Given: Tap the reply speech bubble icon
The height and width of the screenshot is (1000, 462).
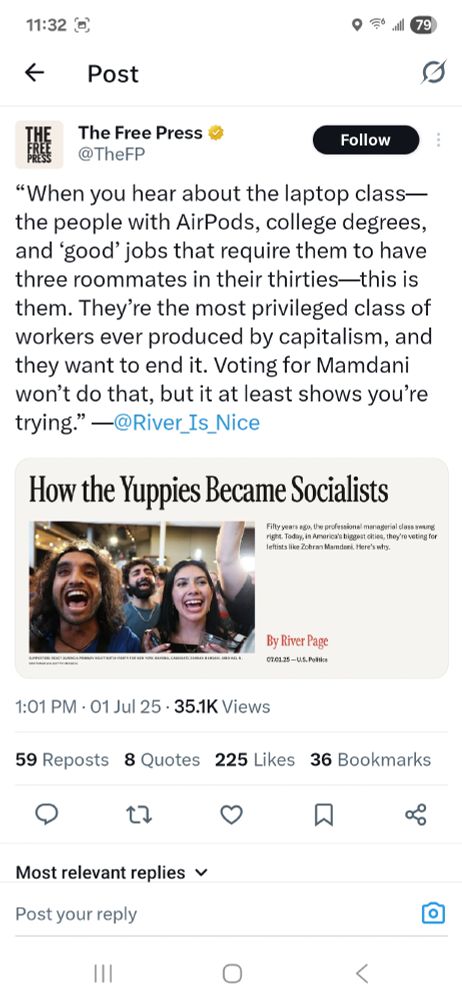Looking at the screenshot, I should point(47,814).
